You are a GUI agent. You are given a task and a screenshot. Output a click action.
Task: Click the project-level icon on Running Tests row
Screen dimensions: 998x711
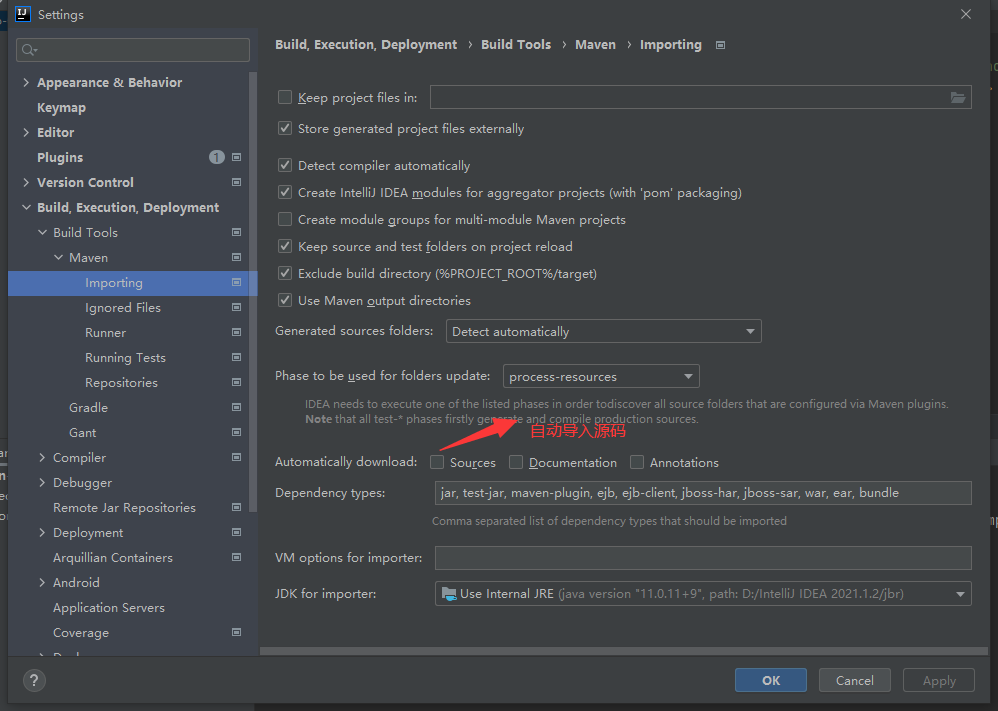tap(236, 357)
